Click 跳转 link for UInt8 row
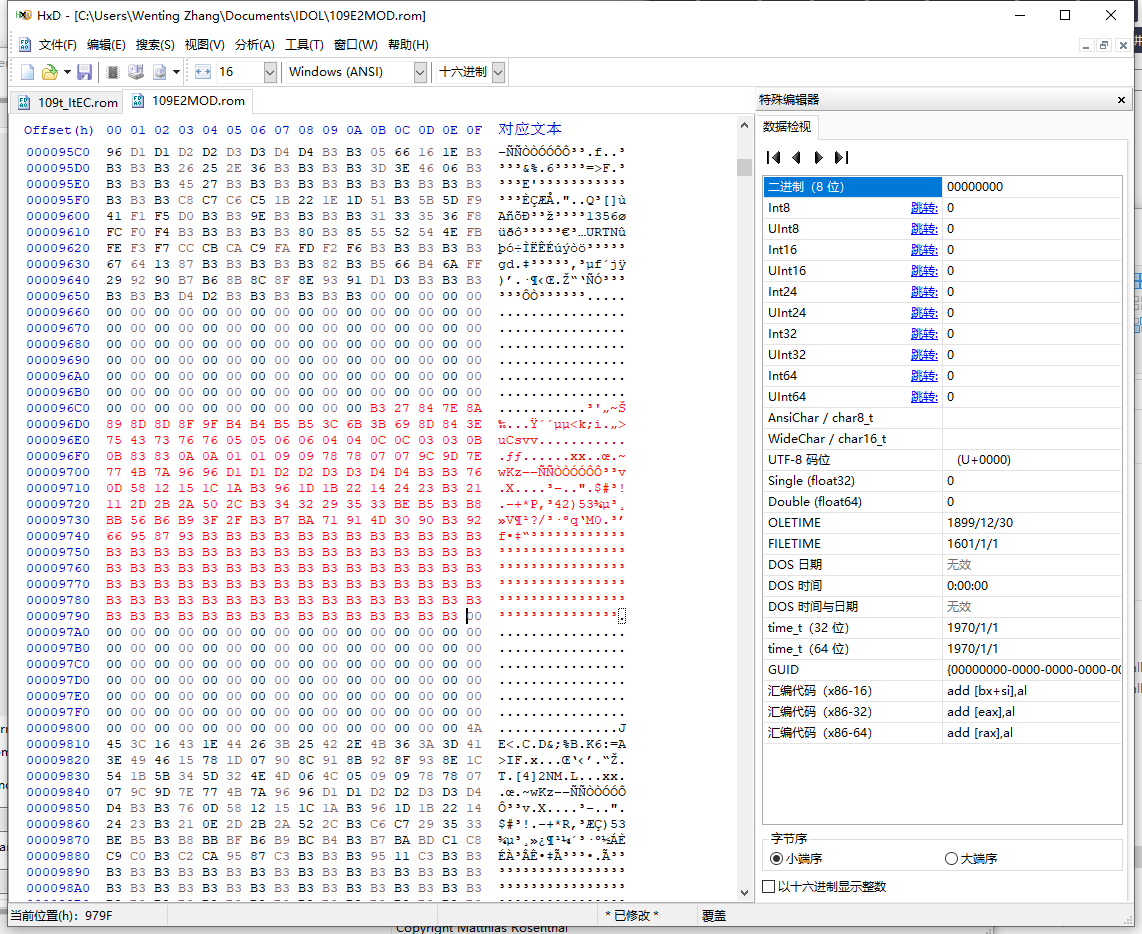The image size is (1142, 934). [x=924, y=229]
